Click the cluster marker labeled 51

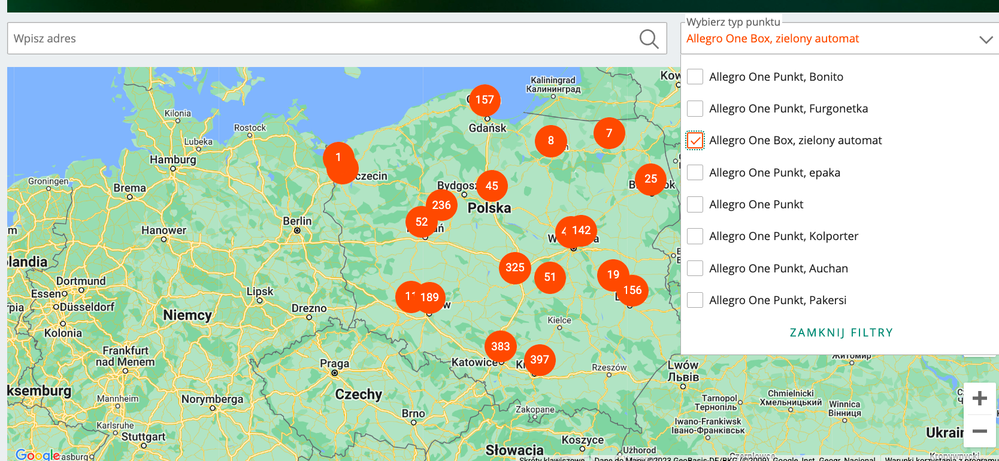[550, 277]
